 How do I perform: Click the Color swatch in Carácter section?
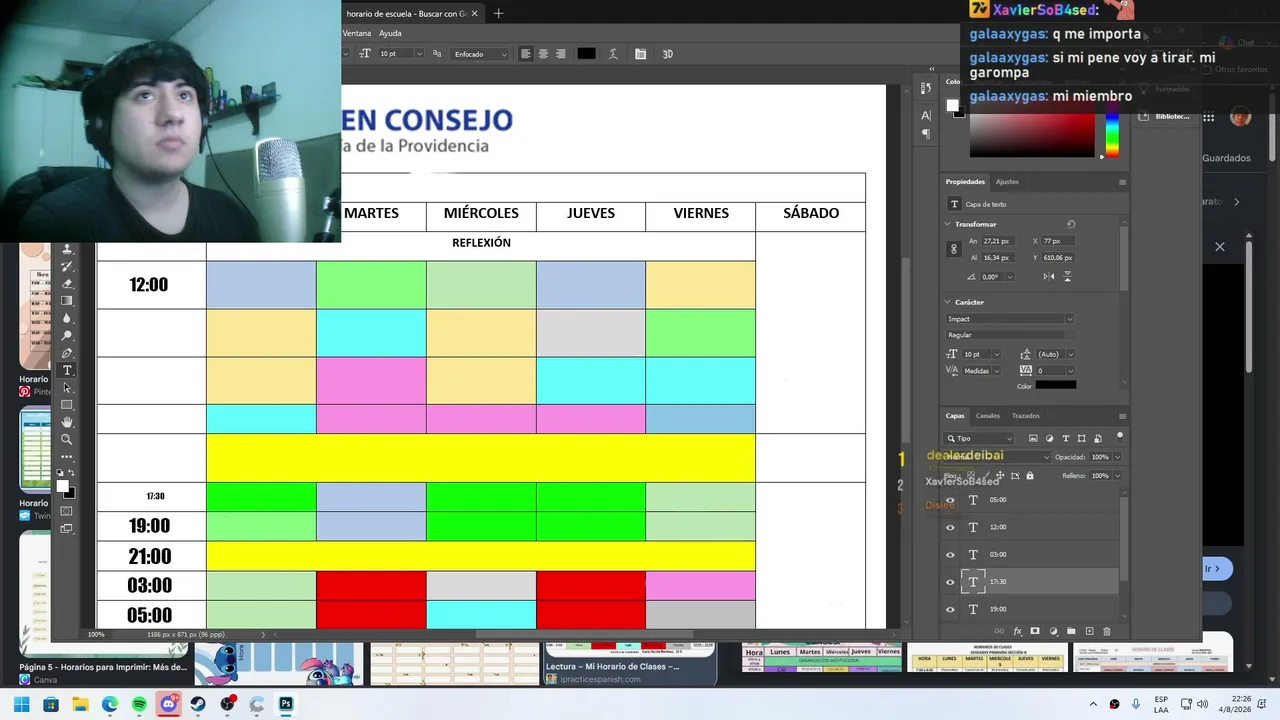tap(1056, 386)
